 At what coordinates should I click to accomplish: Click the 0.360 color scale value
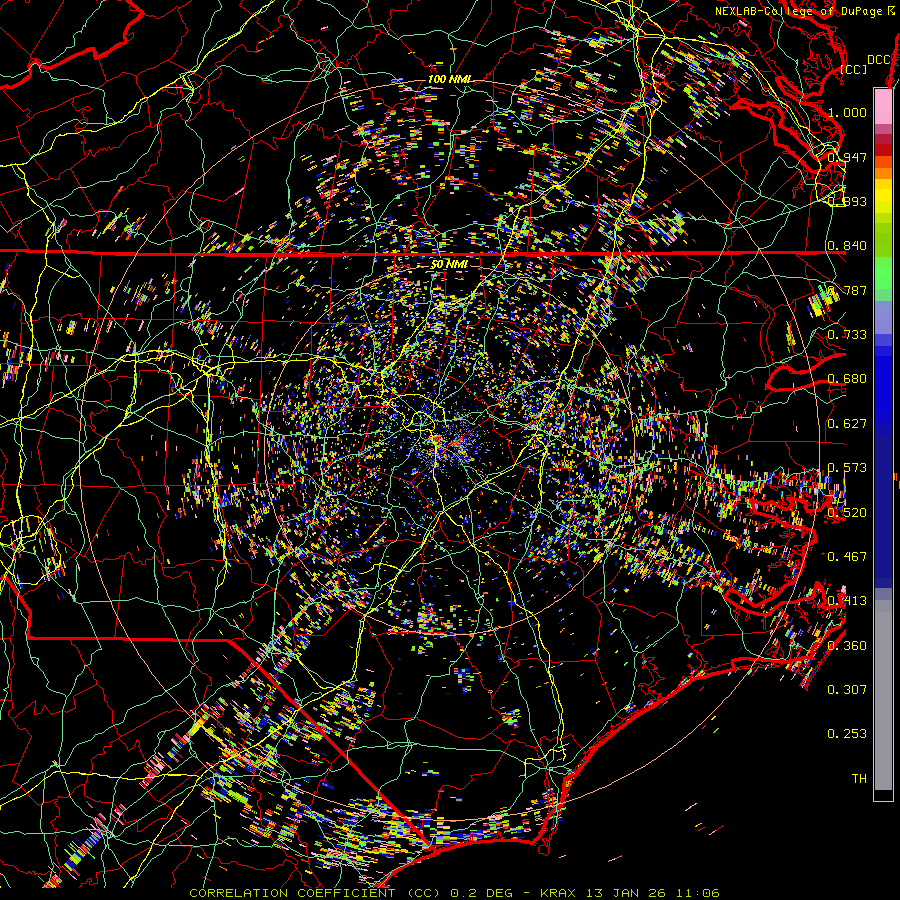847,645
